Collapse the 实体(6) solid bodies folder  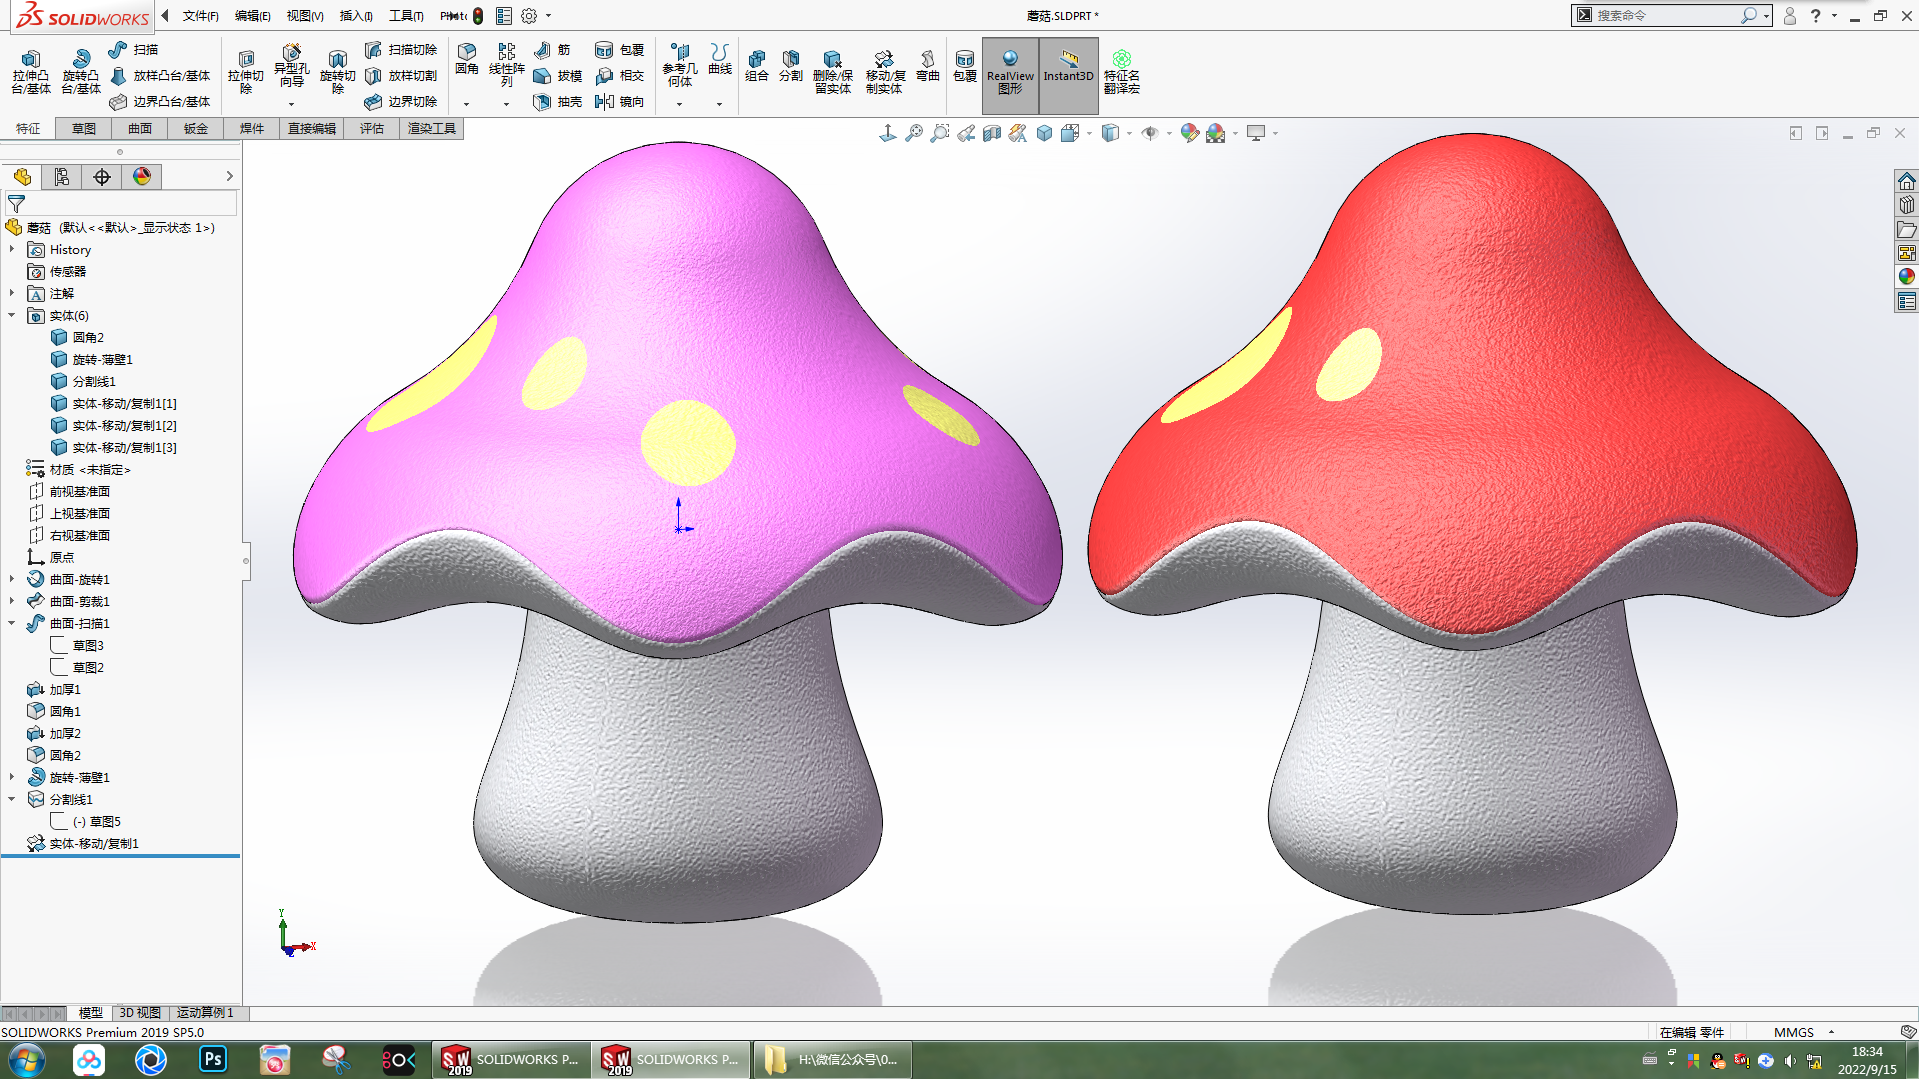coord(12,316)
